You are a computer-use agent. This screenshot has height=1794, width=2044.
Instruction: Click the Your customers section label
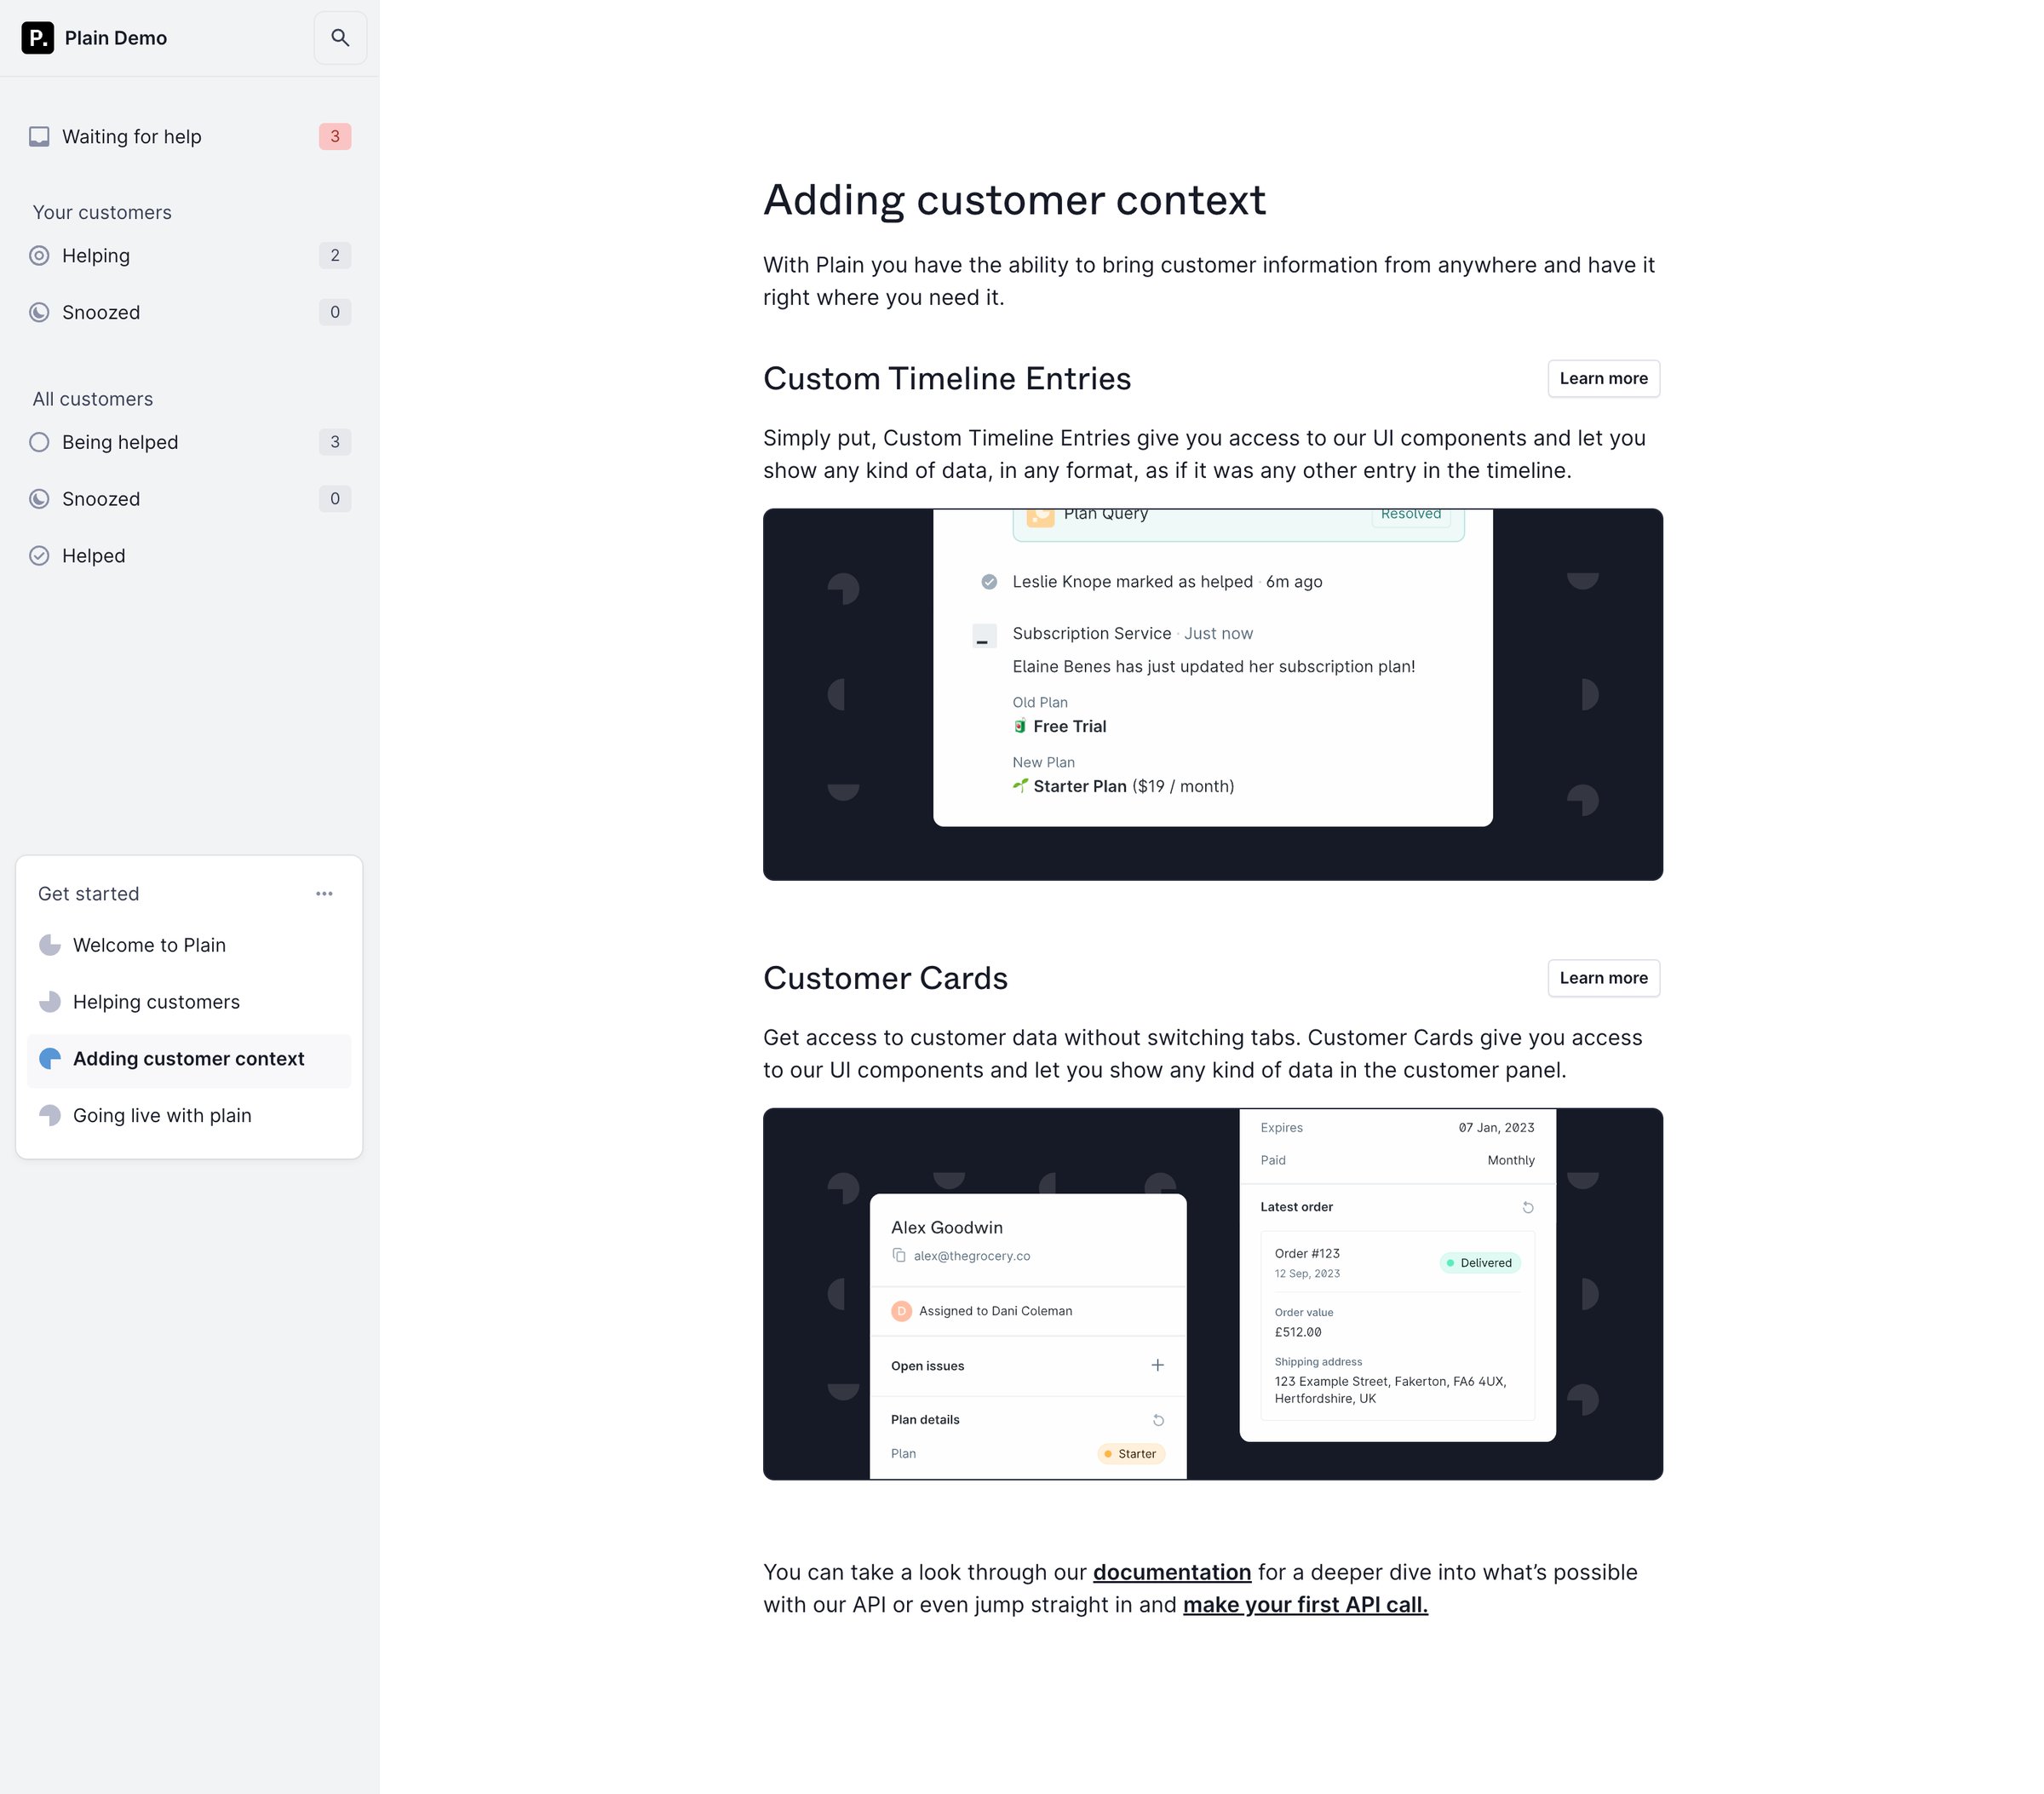click(102, 212)
